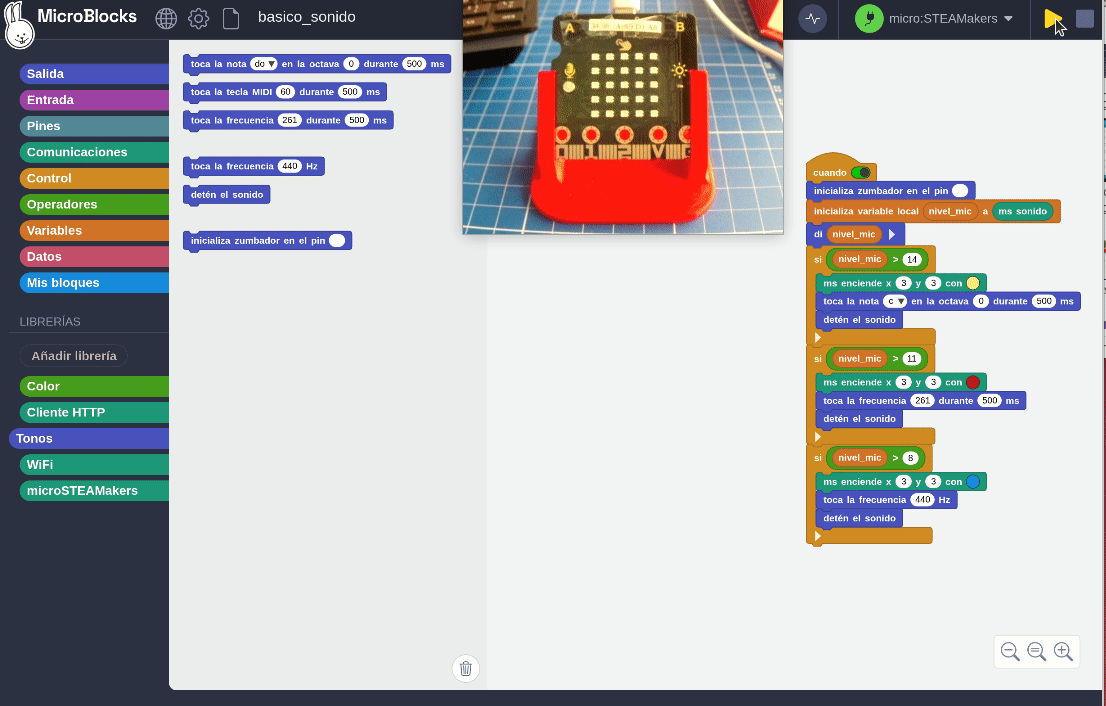The height and width of the screenshot is (706, 1106).
Task: Click the blue color swatch in script
Action: pos(973,482)
